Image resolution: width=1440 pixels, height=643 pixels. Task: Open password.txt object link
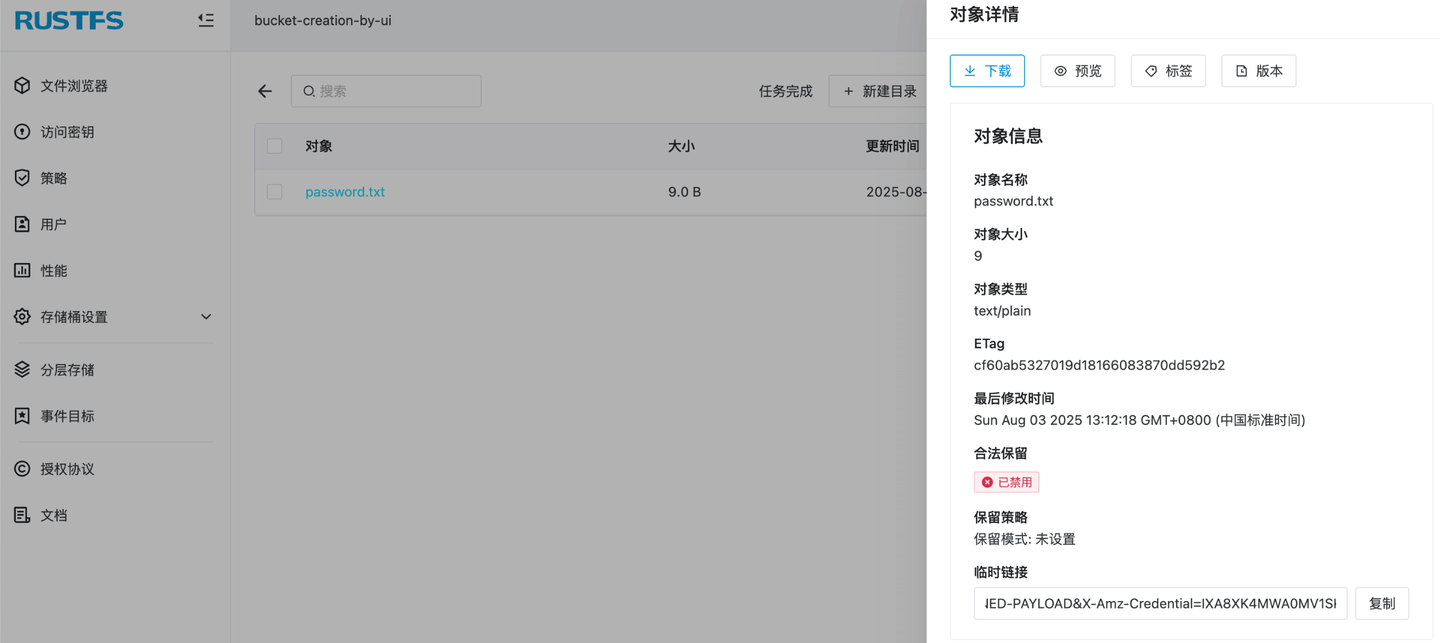tap(345, 192)
